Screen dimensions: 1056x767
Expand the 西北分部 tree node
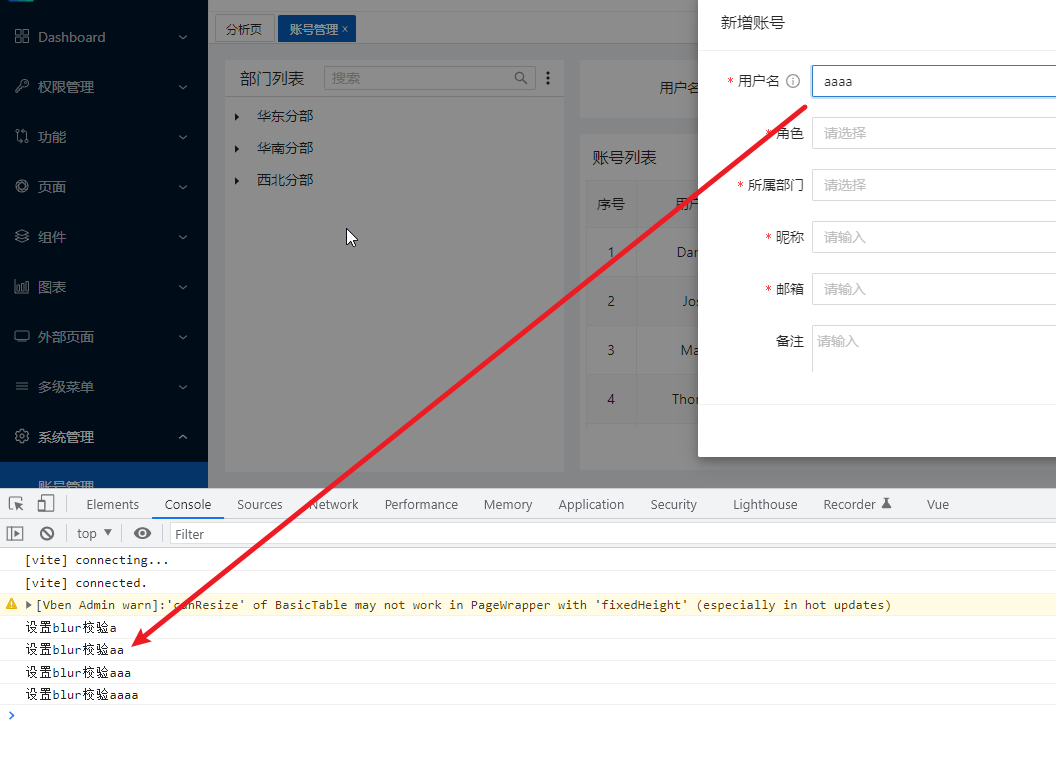click(x=237, y=180)
